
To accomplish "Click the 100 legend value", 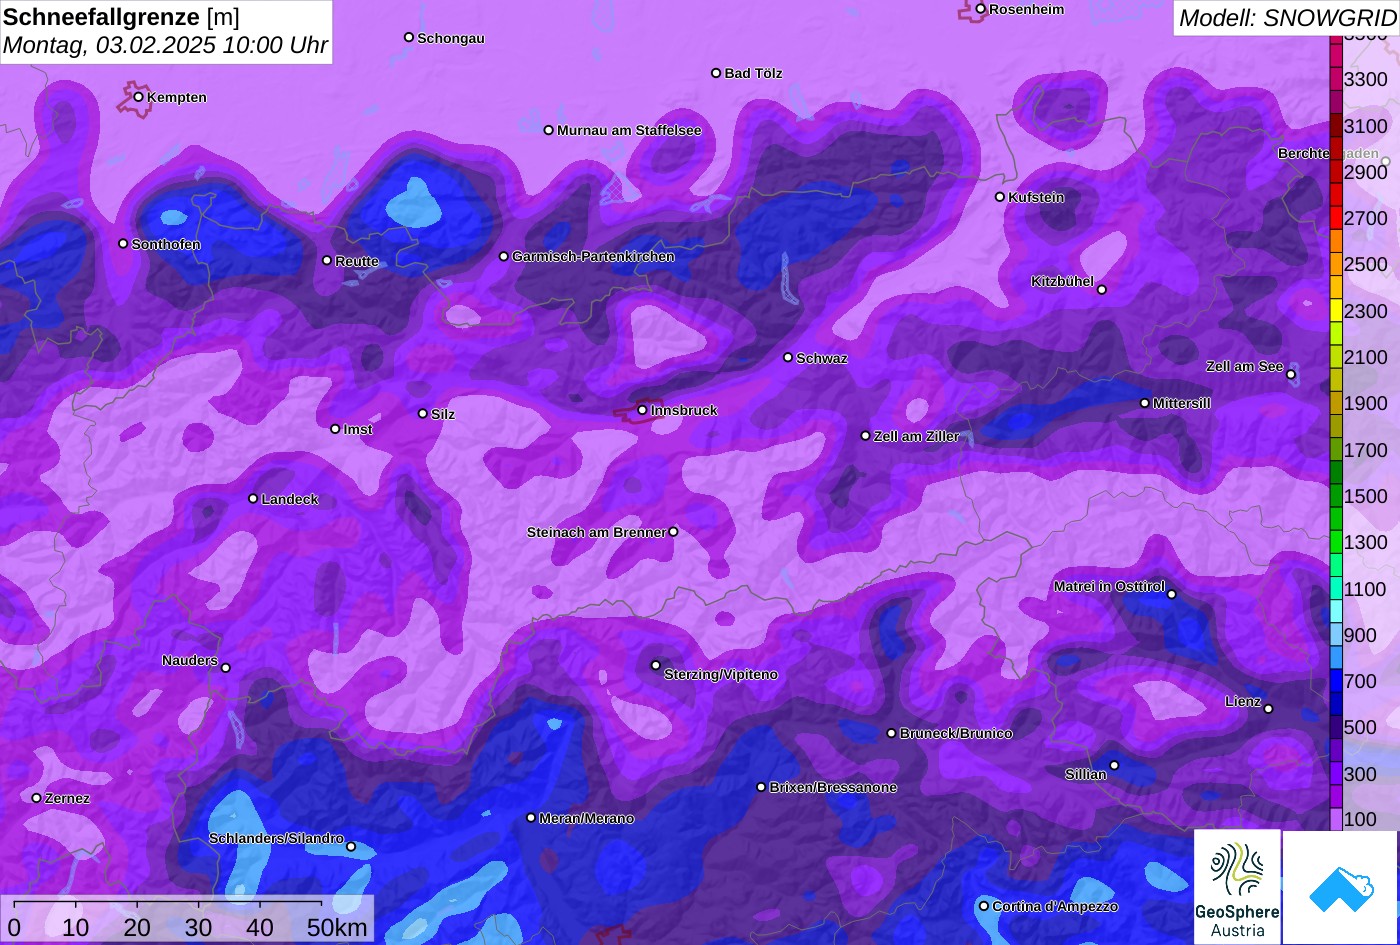I will click(x=1360, y=820).
